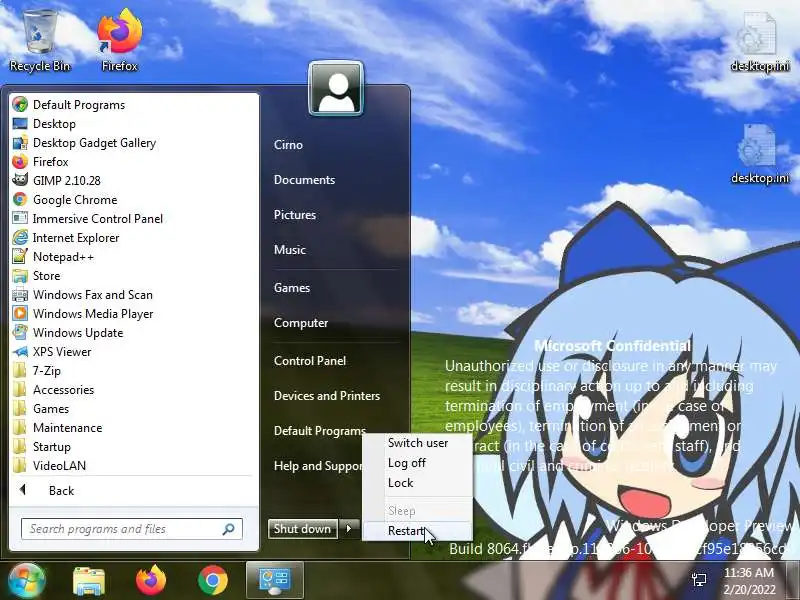Viewport: 800px width, 600px height.
Task: Click the Shut down button
Action: [303, 529]
